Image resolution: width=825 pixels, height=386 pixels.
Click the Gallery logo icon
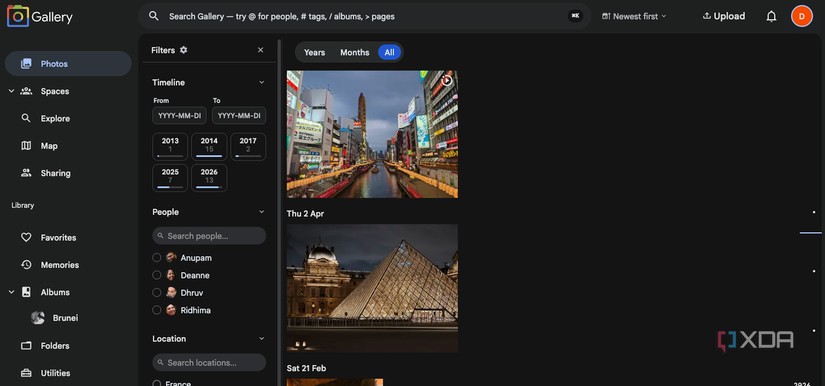pyautogui.click(x=17, y=16)
